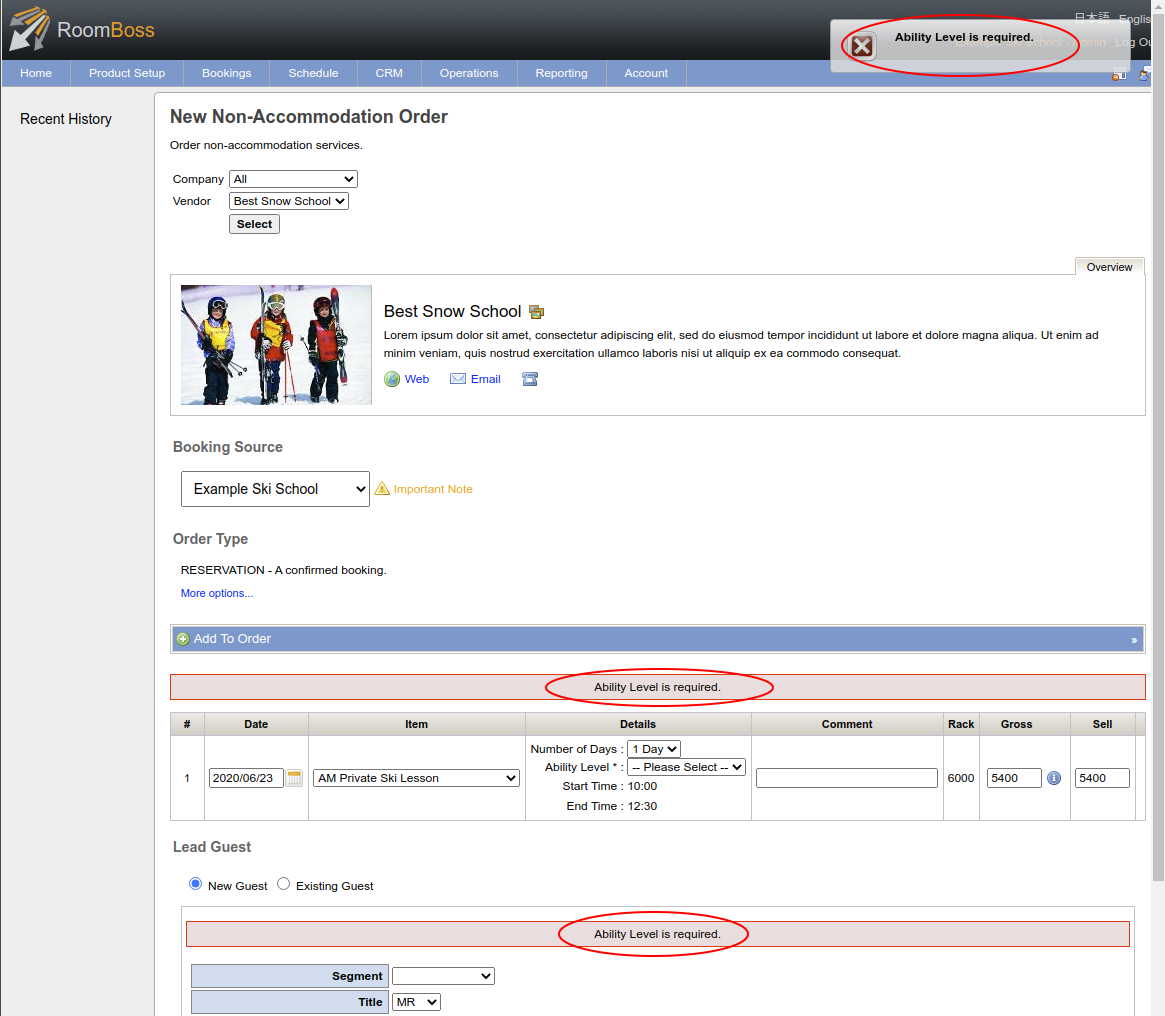Open the vendor website via the globe icon
This screenshot has height=1016, width=1165.
point(392,379)
